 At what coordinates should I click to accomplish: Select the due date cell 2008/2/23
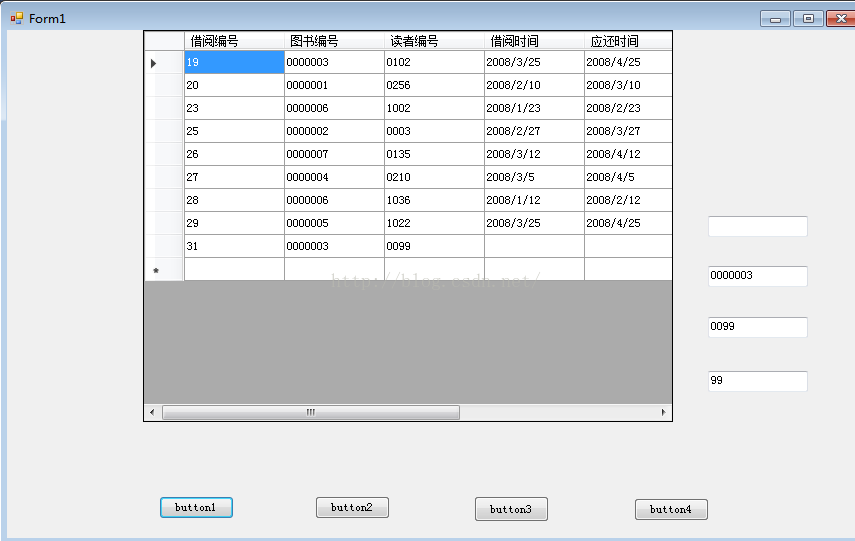pyautogui.click(x=628, y=108)
